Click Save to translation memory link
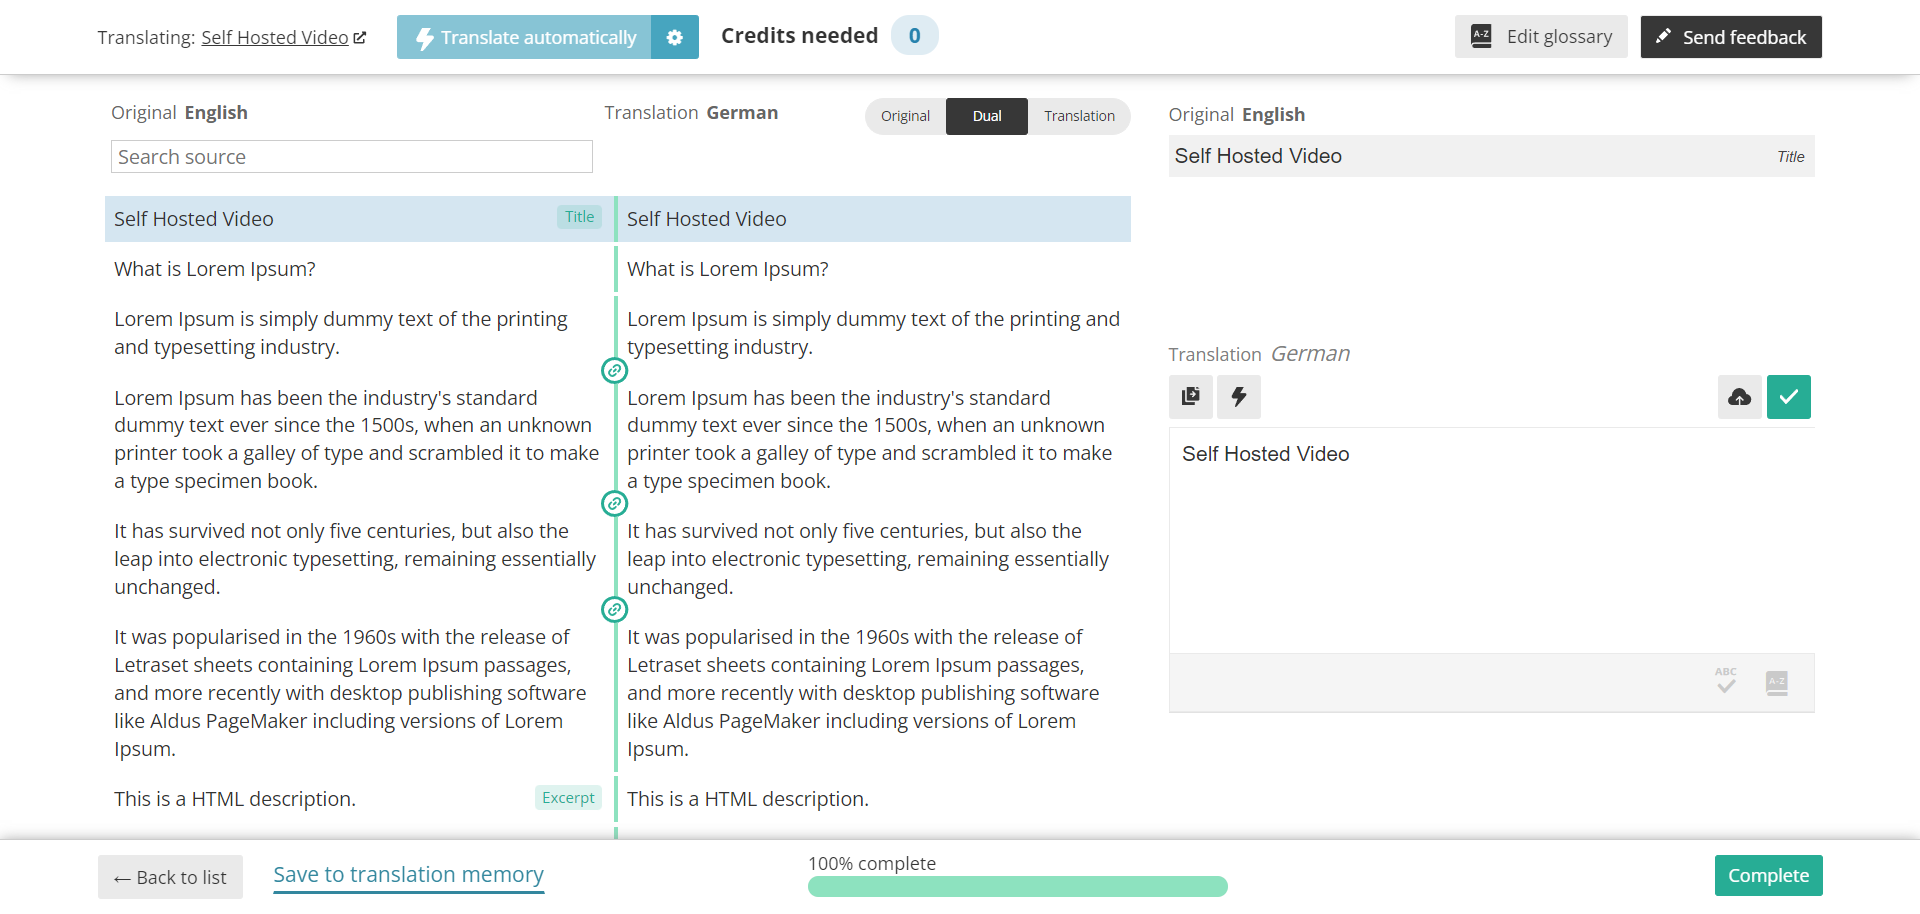Image resolution: width=1920 pixels, height=914 pixels. tap(408, 875)
